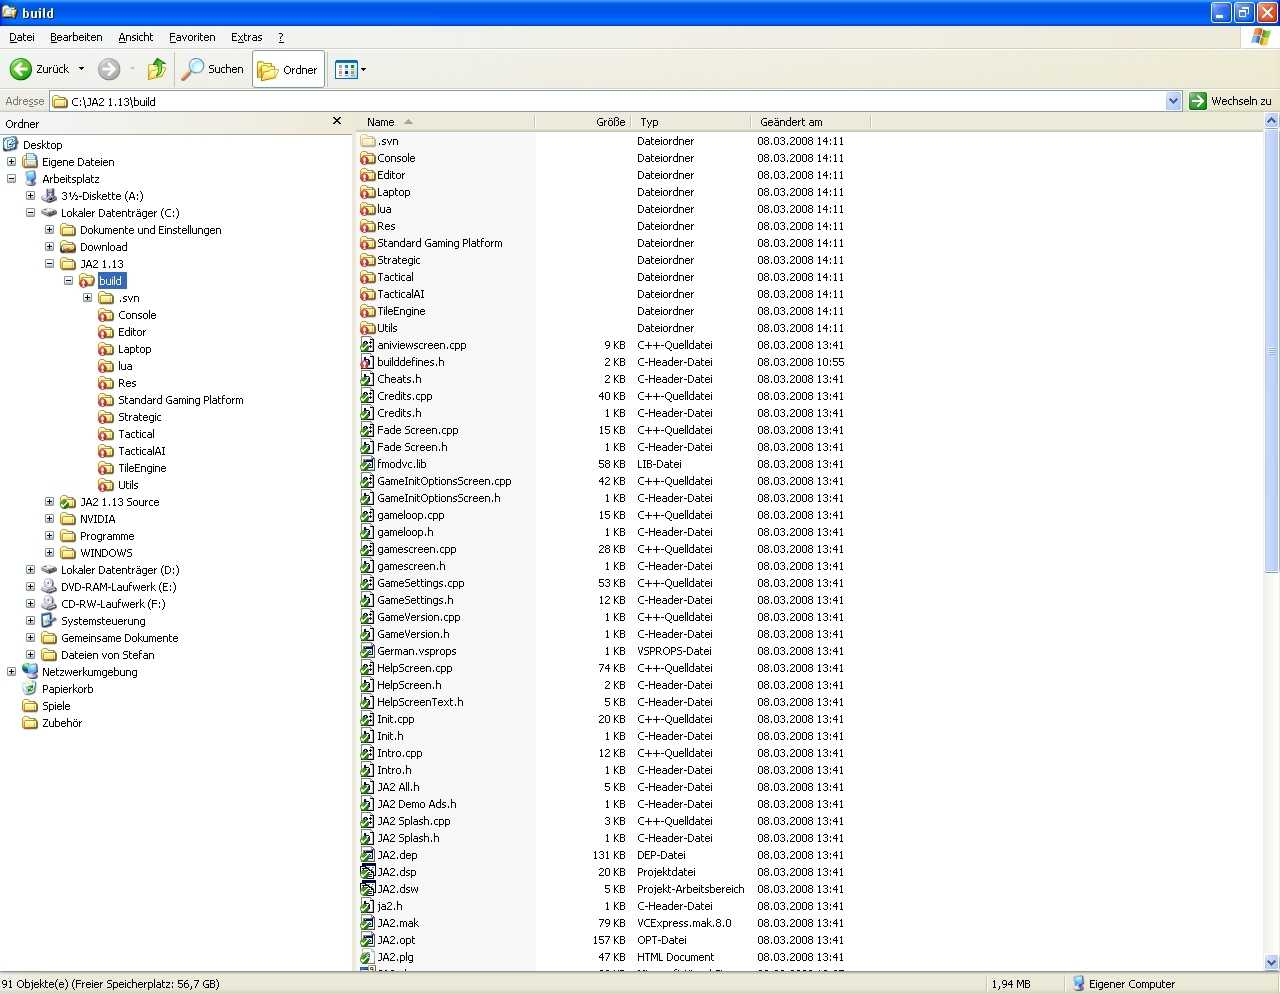The width and height of the screenshot is (1280, 994).
Task: Go up one folder level icon
Action: pyautogui.click(x=156, y=69)
